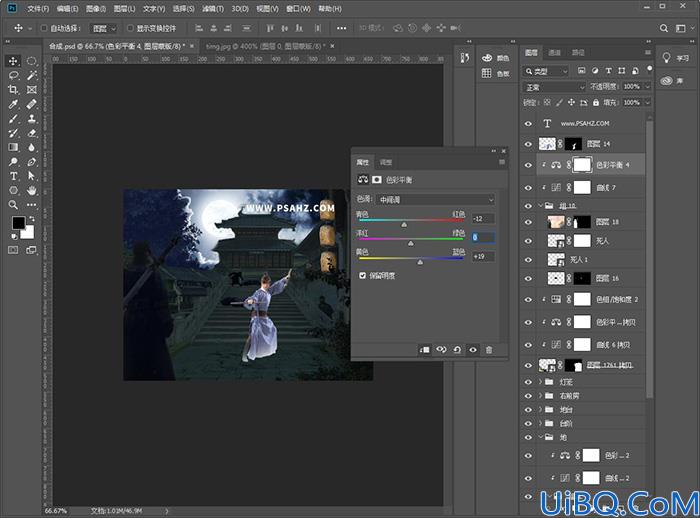
Task: Select the Pen tool
Action: click(x=32, y=162)
